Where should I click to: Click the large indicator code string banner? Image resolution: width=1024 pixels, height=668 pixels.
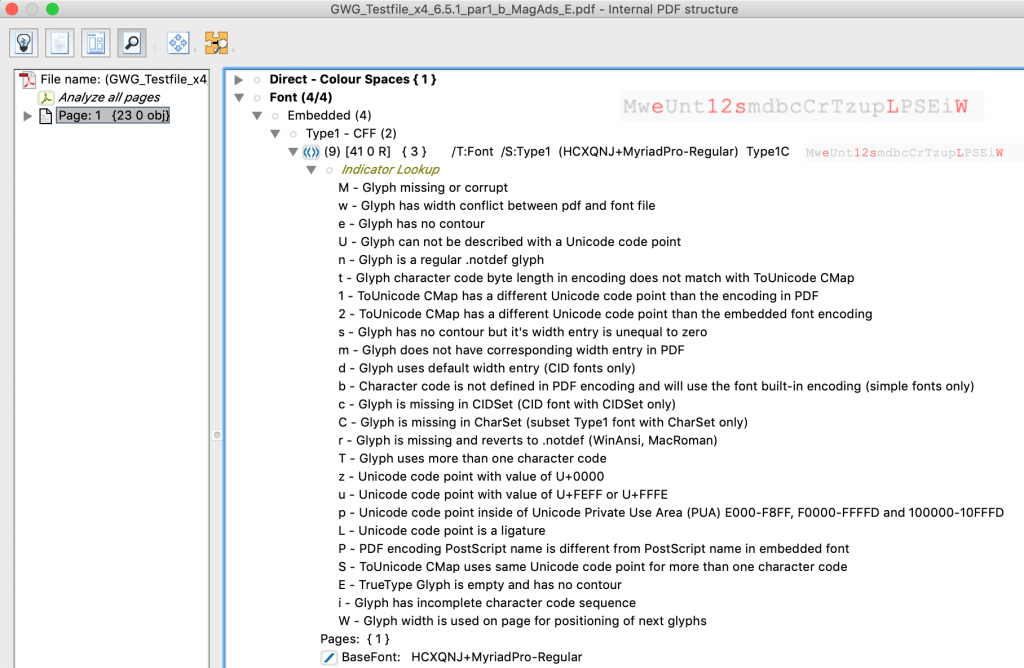coord(795,107)
